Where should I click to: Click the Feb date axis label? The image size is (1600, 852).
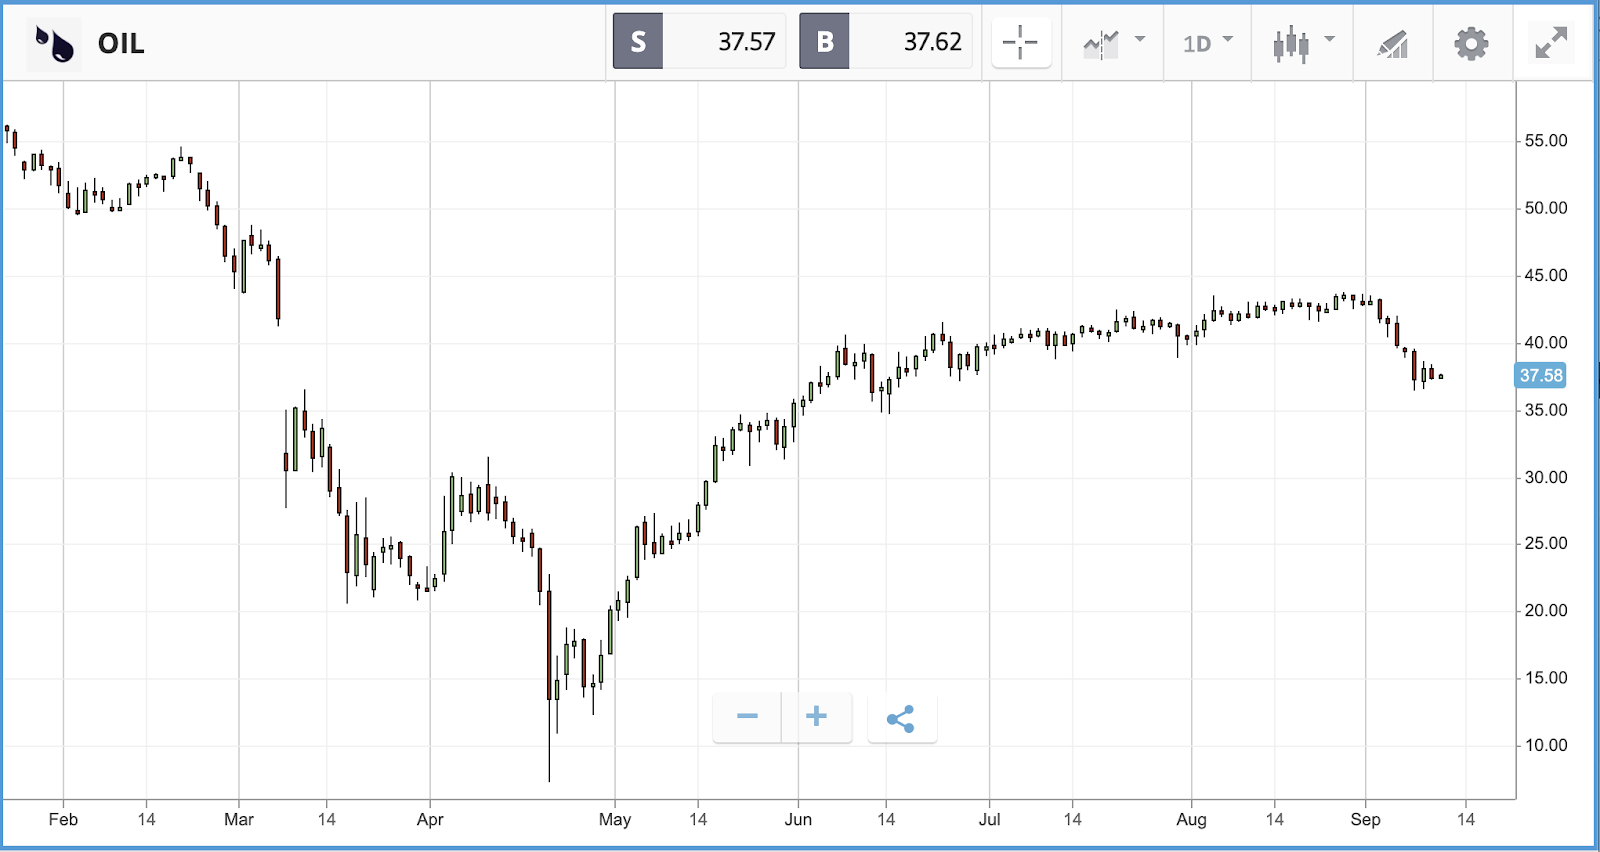click(63, 819)
